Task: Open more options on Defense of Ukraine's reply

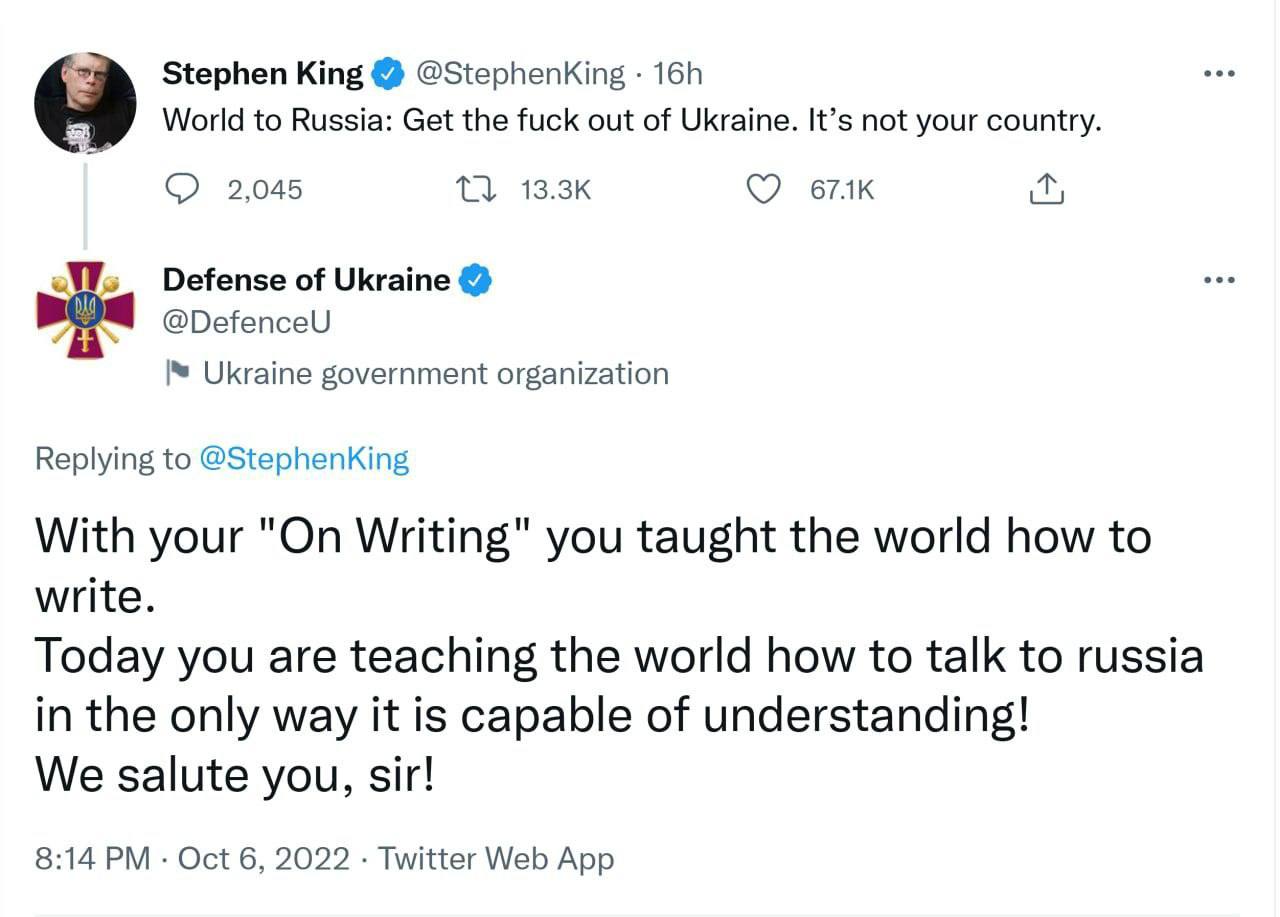Action: [x=1219, y=281]
